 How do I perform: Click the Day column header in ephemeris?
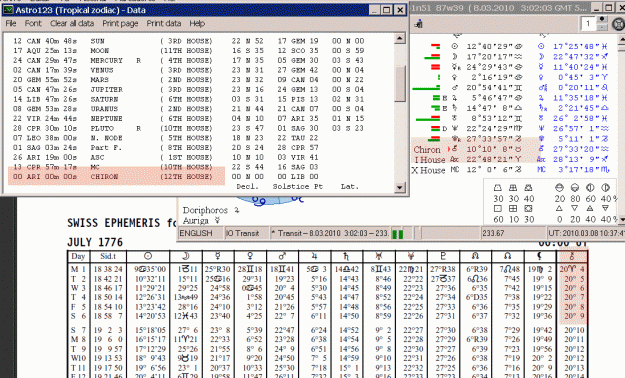(x=78, y=256)
